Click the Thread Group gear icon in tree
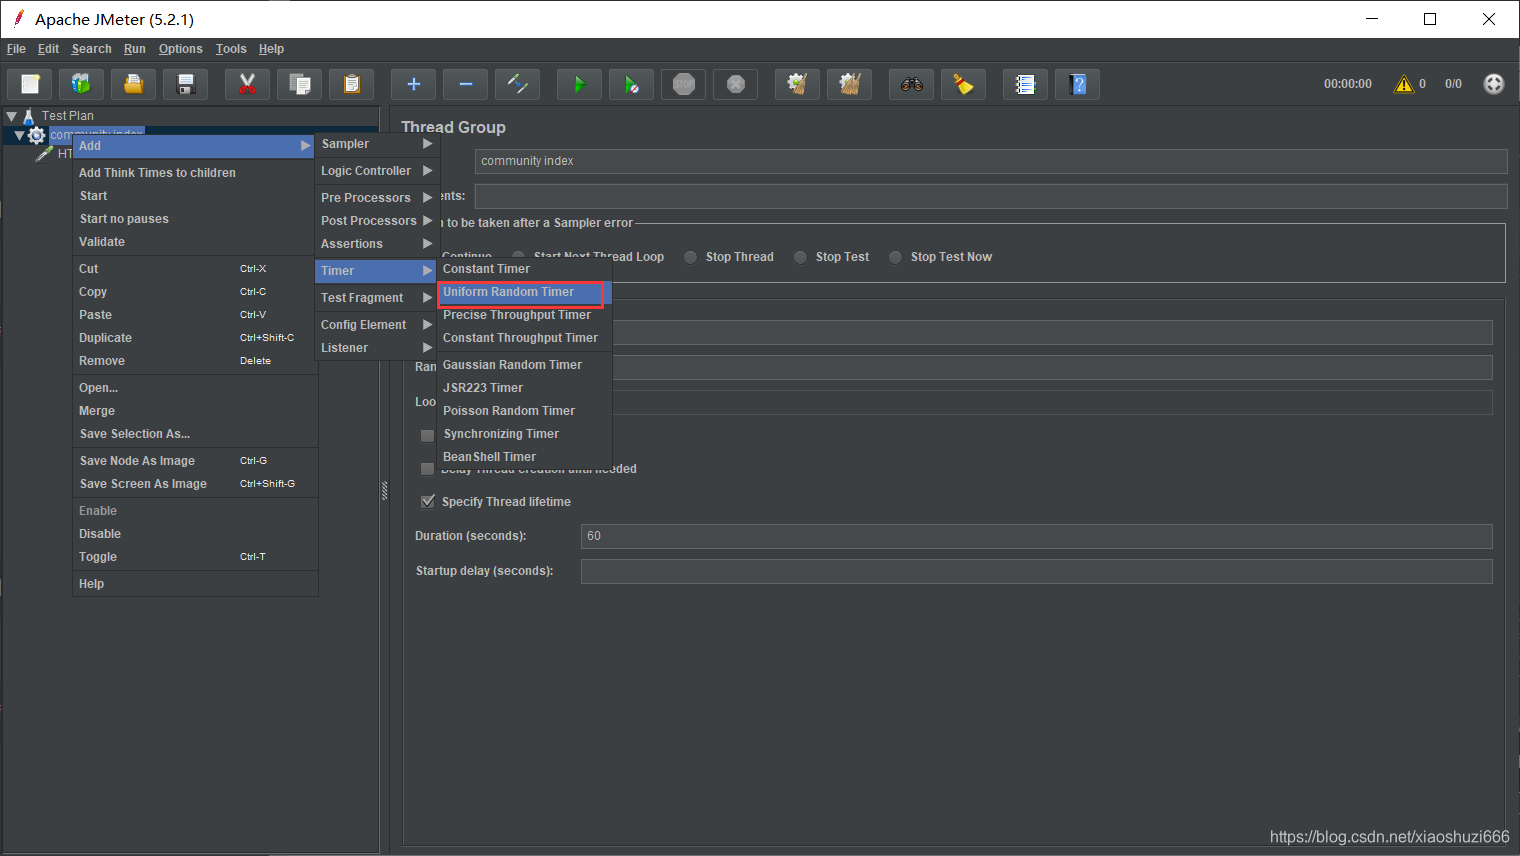Viewport: 1520px width, 856px height. (x=37, y=135)
